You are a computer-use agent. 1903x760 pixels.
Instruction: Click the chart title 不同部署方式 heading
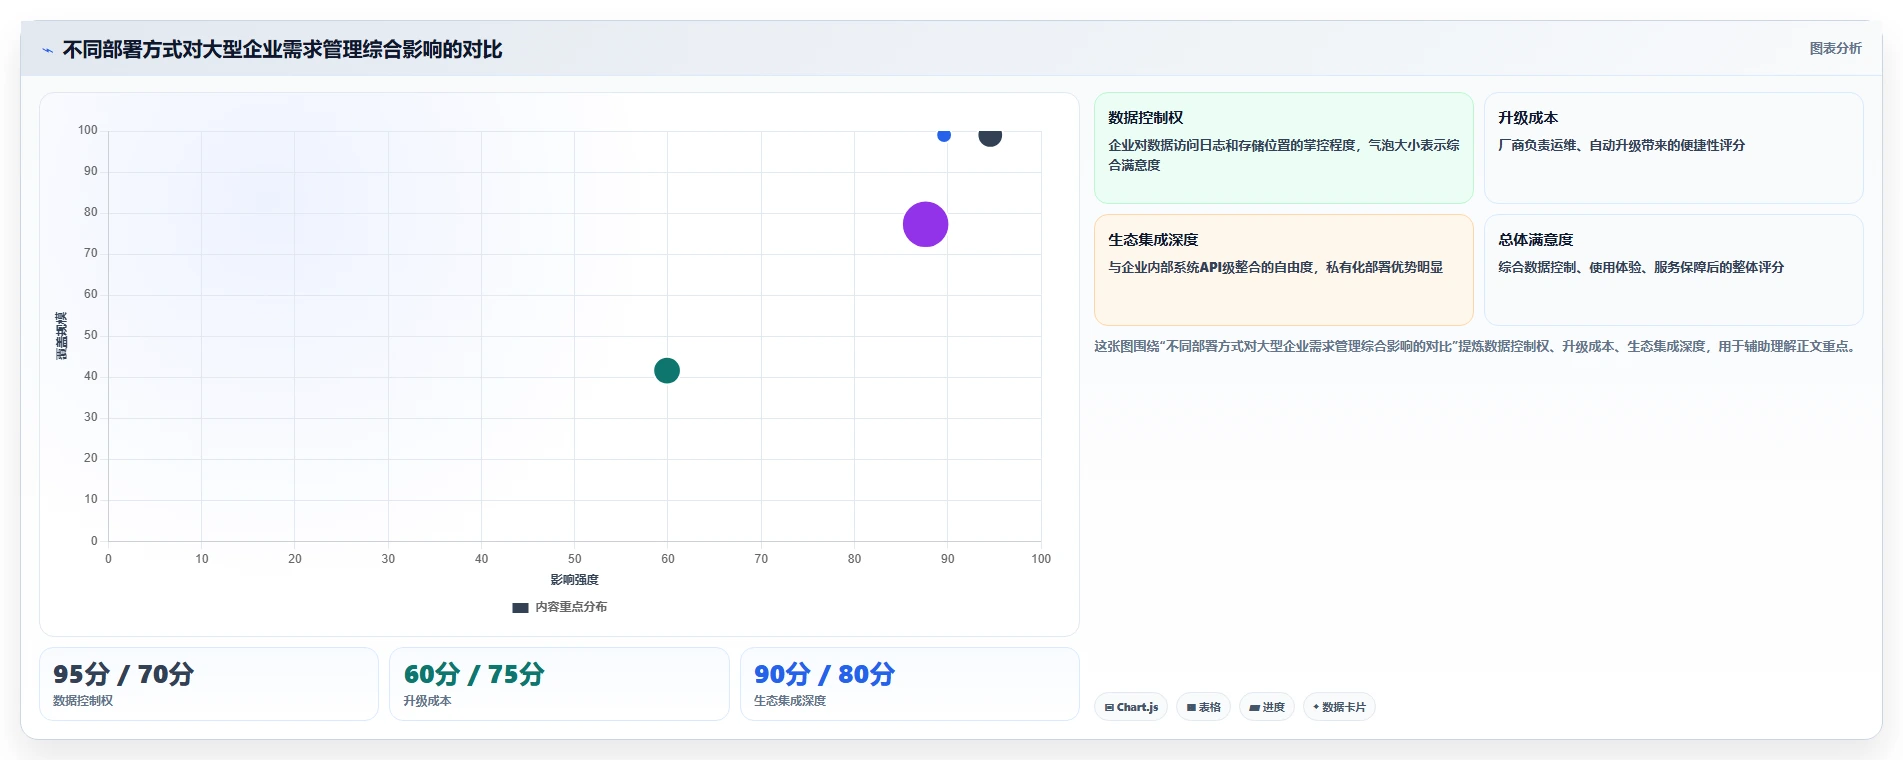(283, 50)
